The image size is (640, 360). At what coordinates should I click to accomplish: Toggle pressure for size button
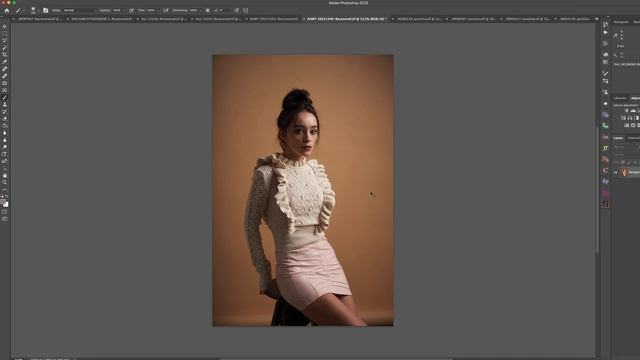coord(236,10)
